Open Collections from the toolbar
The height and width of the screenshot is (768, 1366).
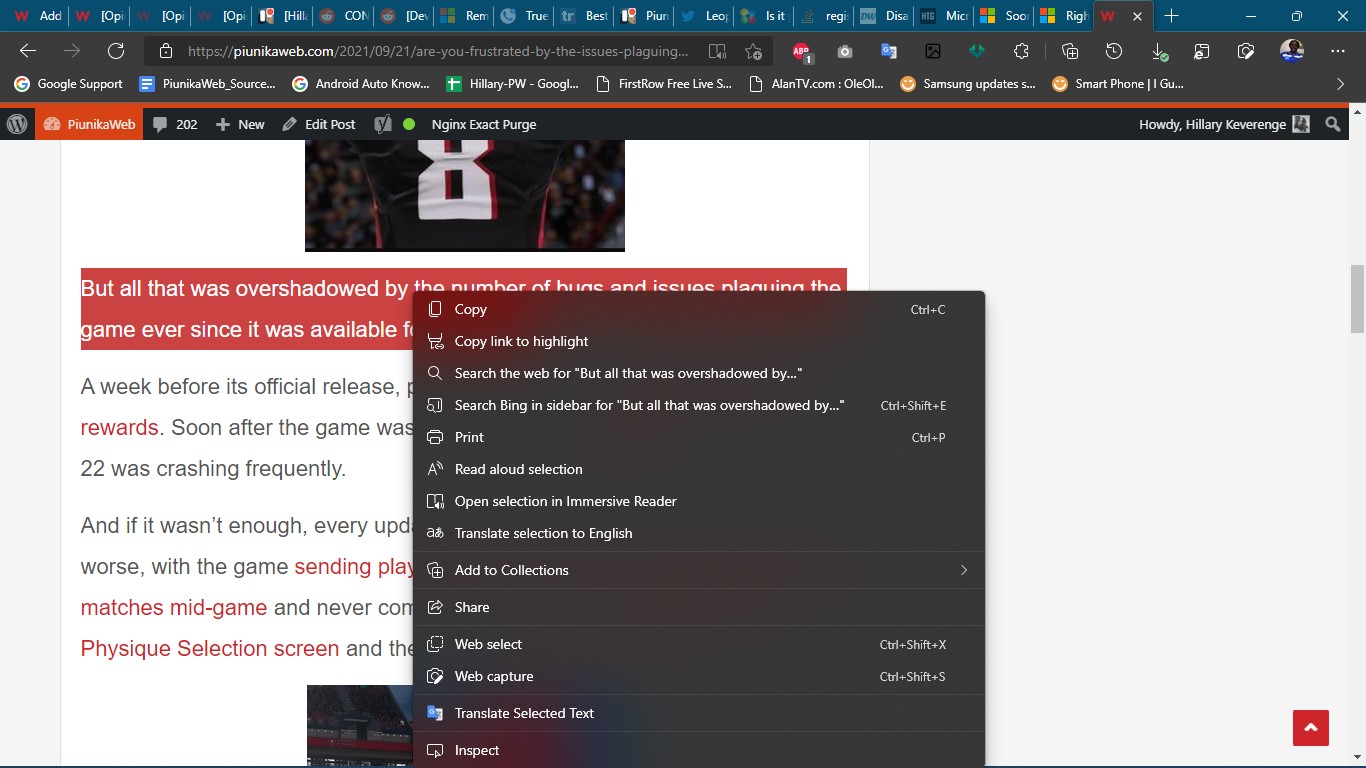click(x=1070, y=51)
